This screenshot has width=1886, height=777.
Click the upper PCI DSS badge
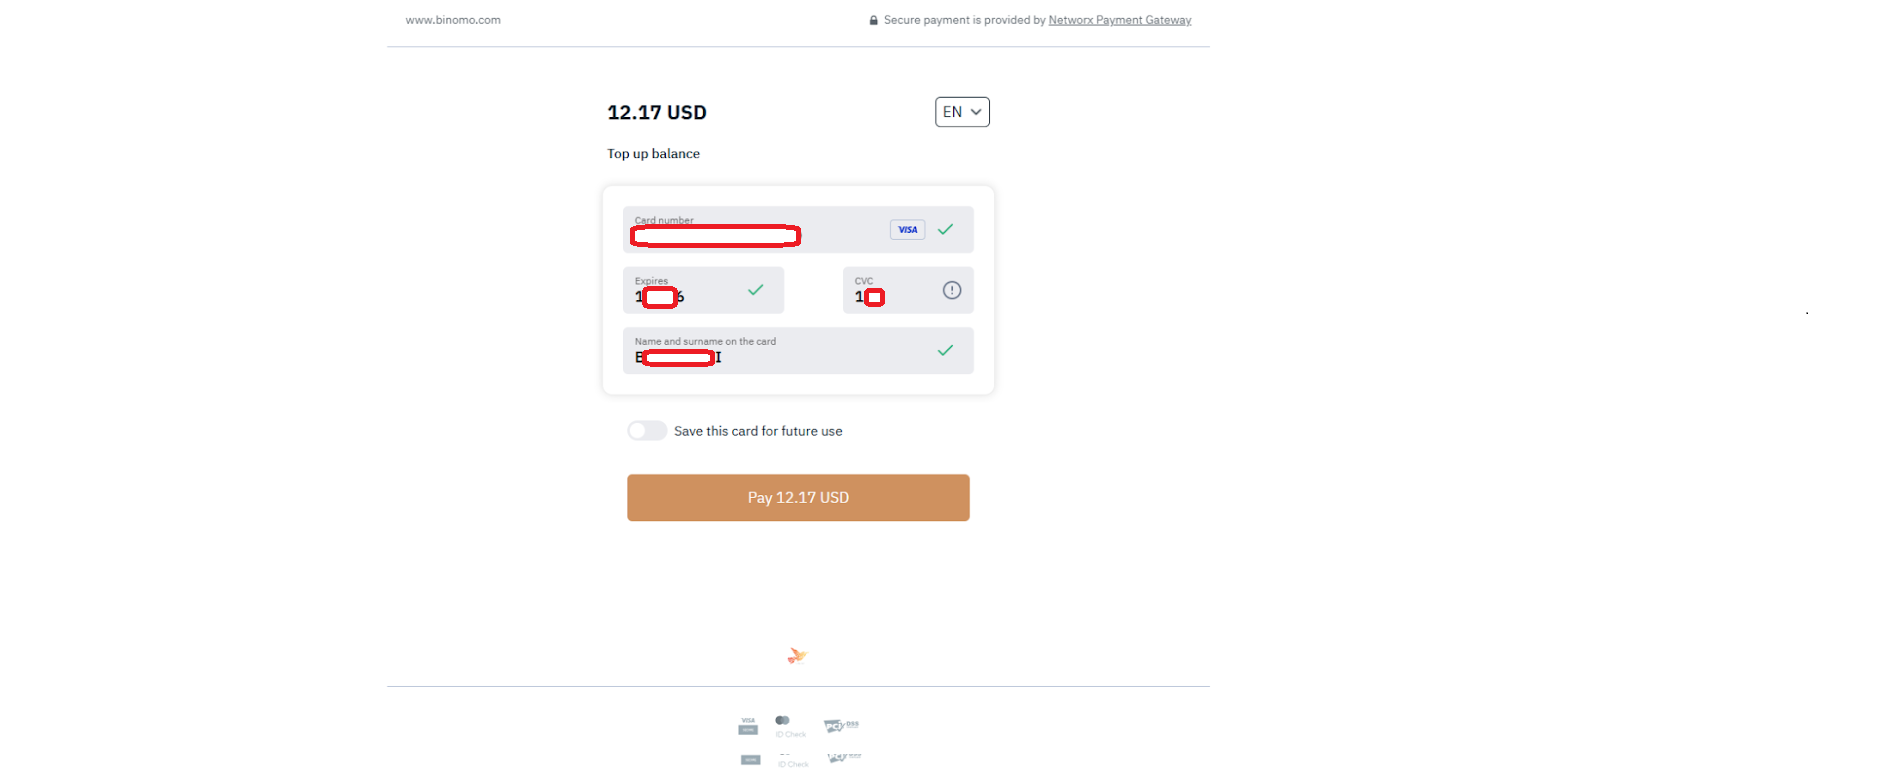point(841,725)
